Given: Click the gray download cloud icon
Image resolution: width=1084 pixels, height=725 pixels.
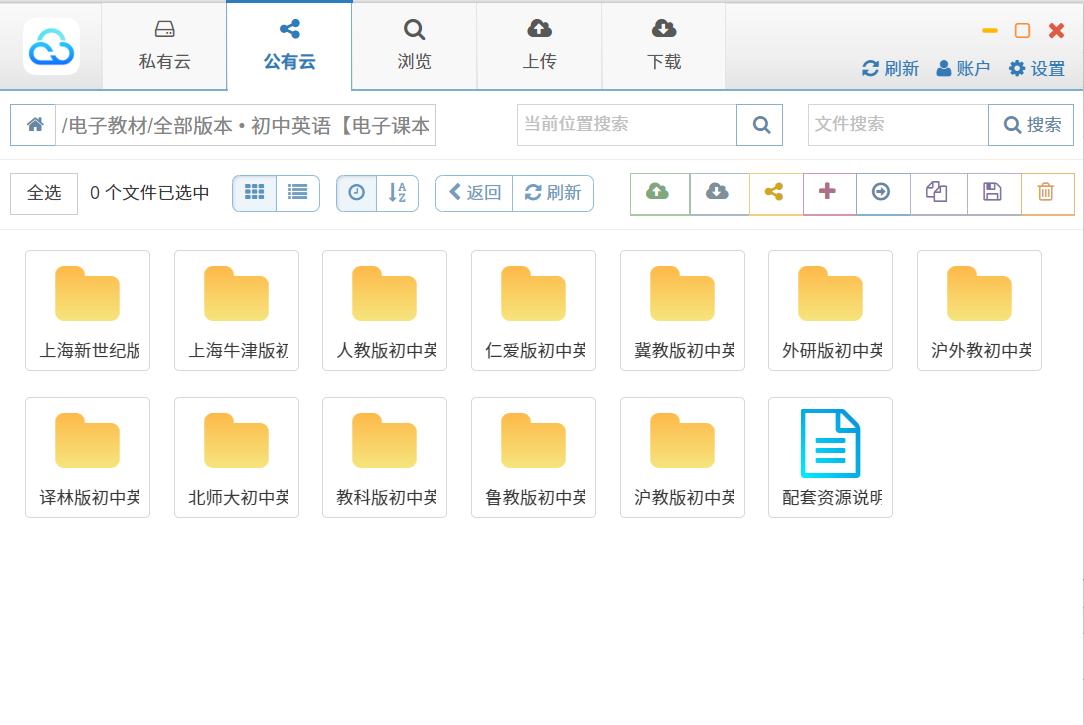Looking at the screenshot, I should 719,194.
